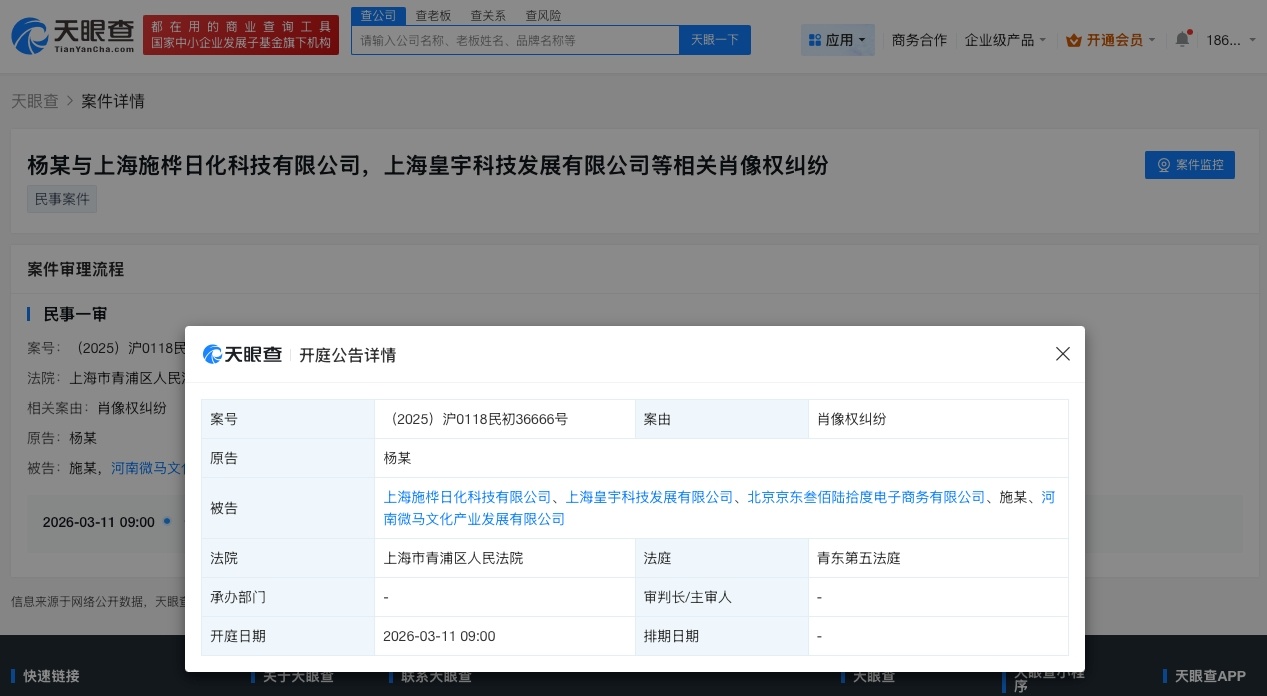Click the 天眼查 logo inside the dialog

click(x=243, y=354)
